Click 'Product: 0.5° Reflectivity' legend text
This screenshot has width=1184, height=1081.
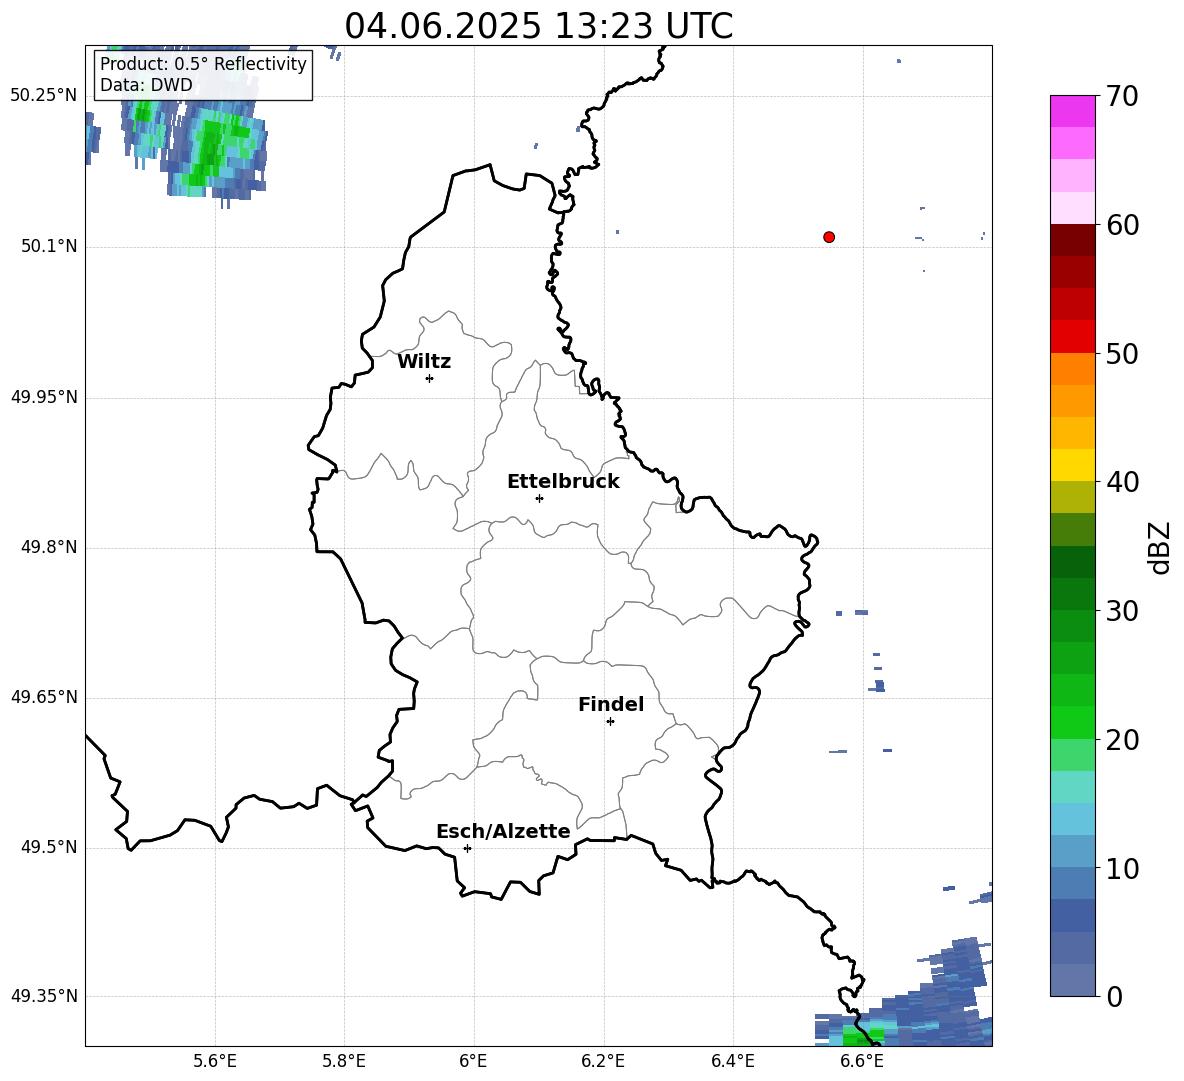tap(203, 63)
